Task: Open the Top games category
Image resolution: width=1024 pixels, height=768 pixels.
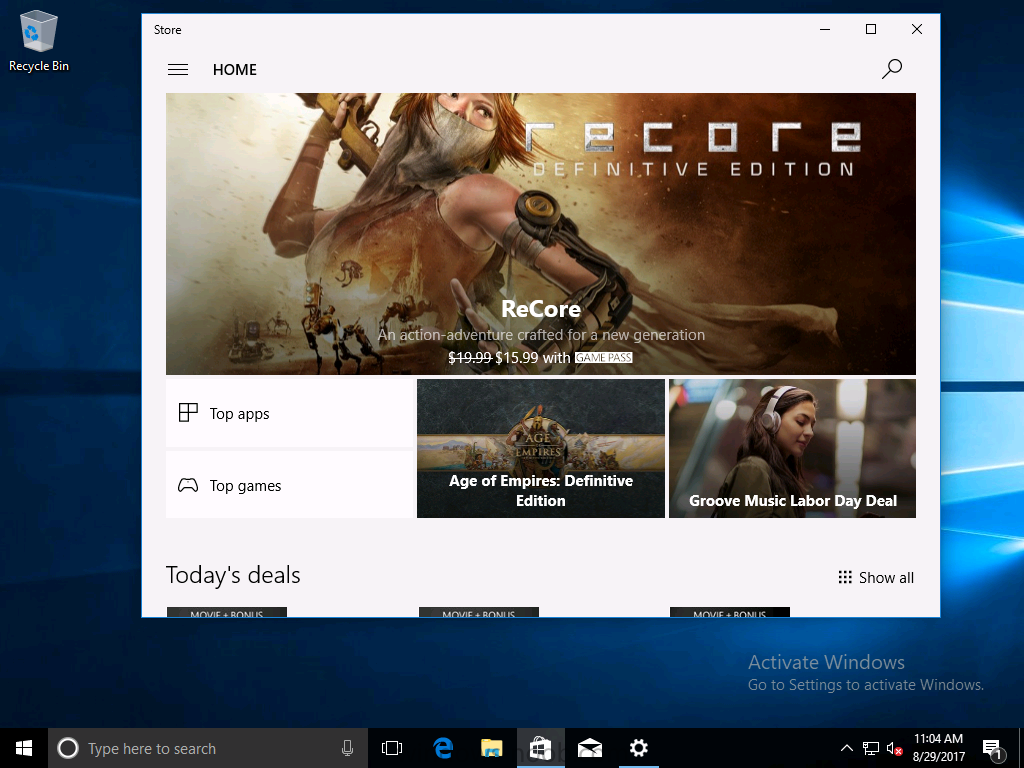Action: coord(289,485)
